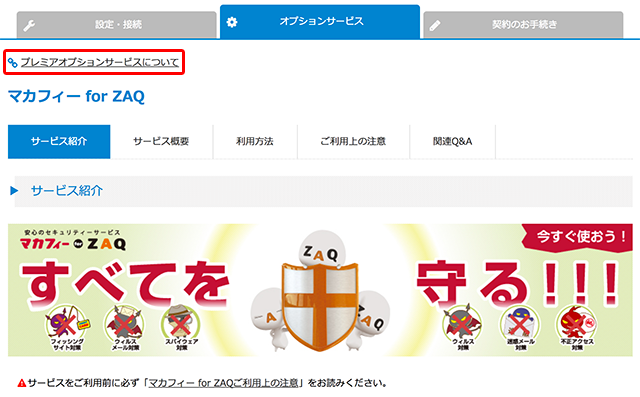Select the サービス紹介 sub-tab
Image resolution: width=640 pixels, height=397 pixels.
coord(59,142)
